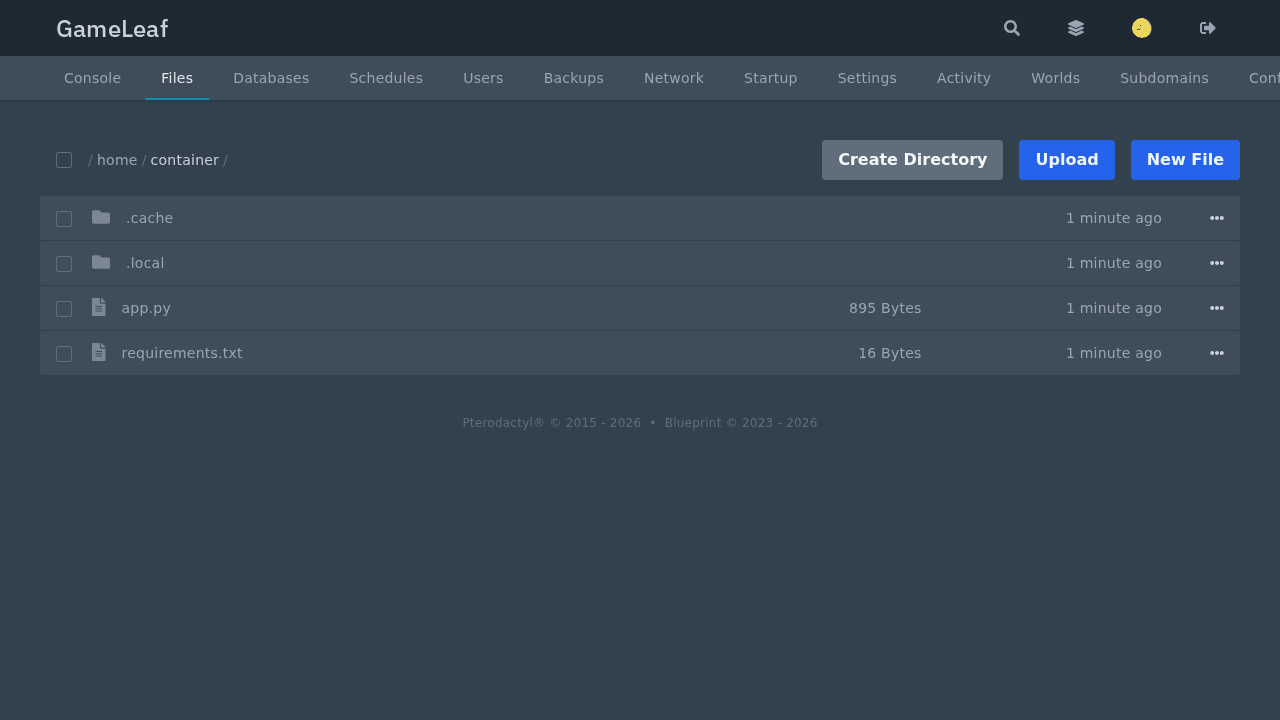Open the search magnifier icon
The height and width of the screenshot is (720, 1280).
[1012, 28]
